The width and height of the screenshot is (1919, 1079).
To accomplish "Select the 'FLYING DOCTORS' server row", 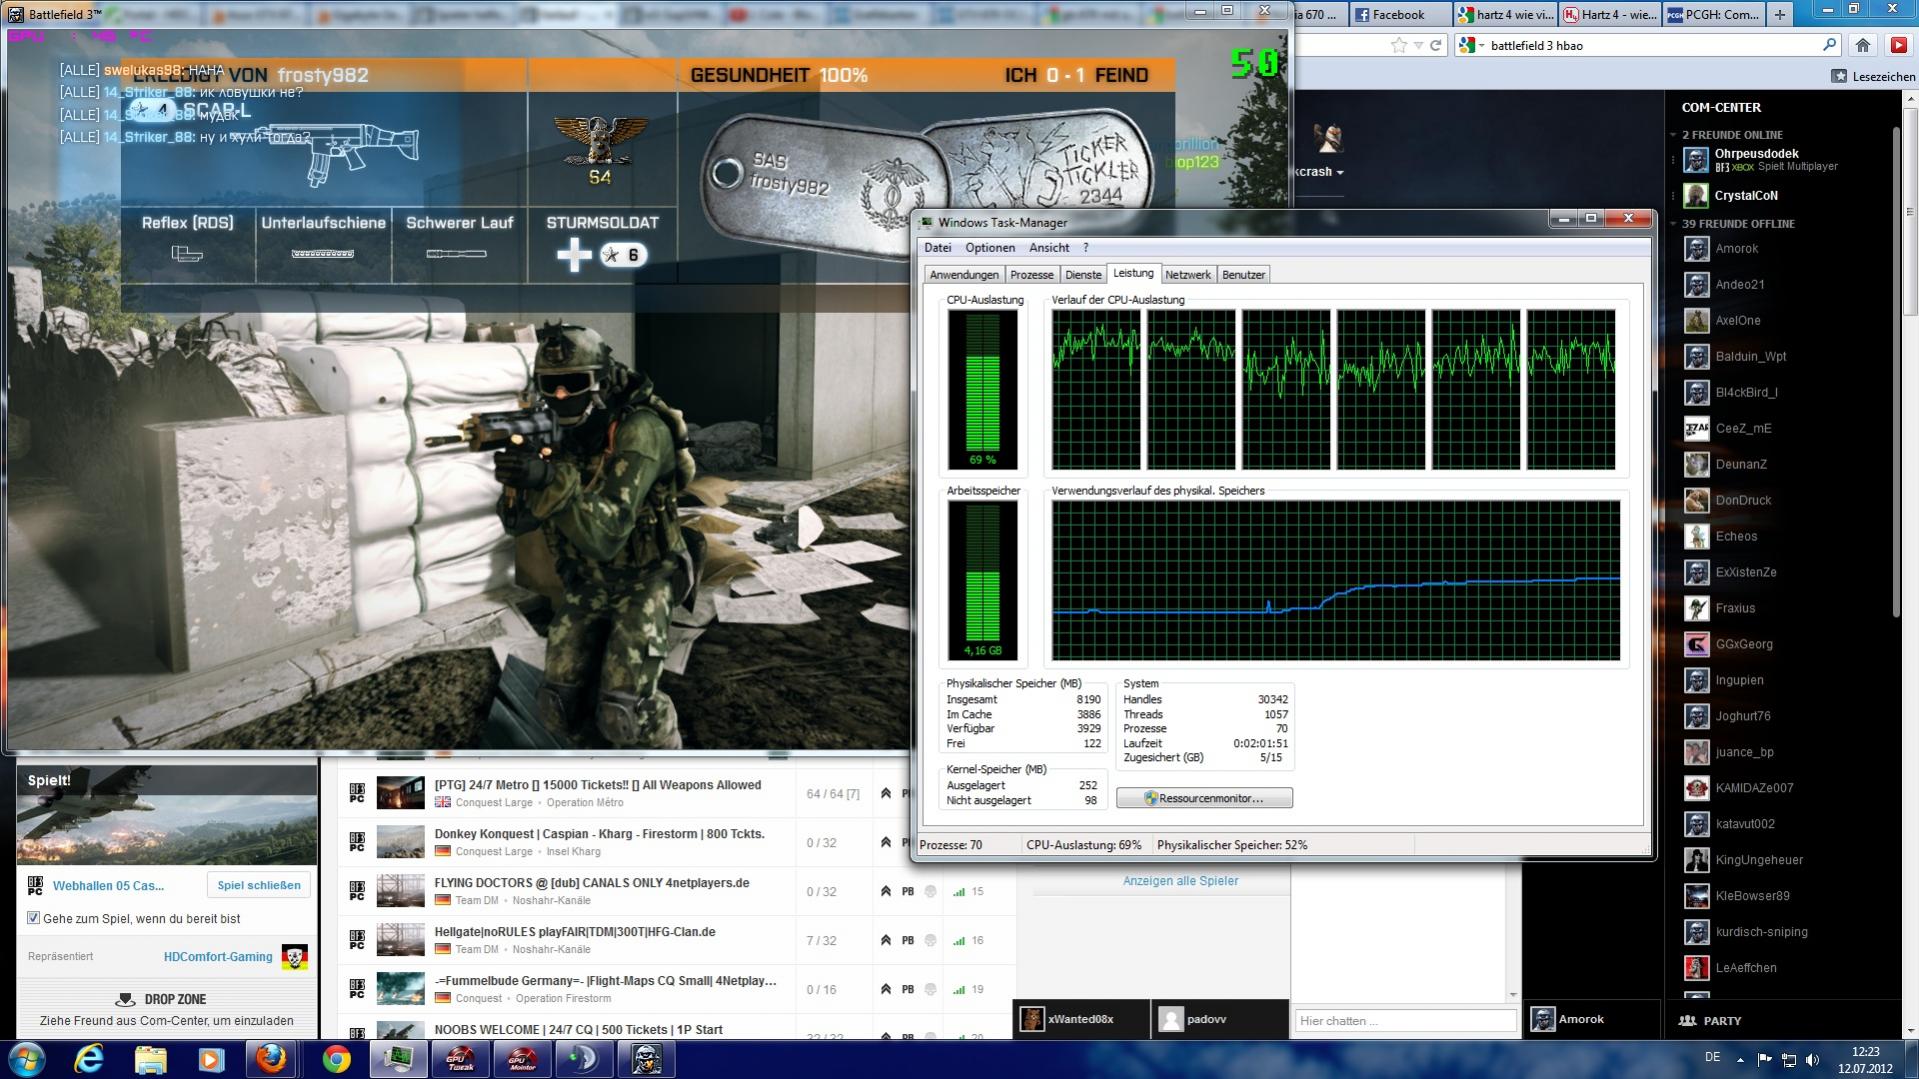I will point(675,891).
